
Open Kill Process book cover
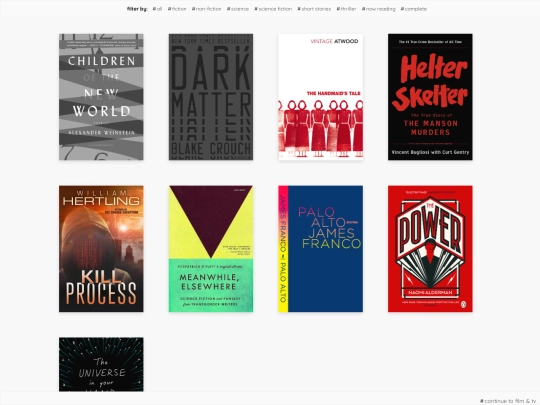[101, 249]
